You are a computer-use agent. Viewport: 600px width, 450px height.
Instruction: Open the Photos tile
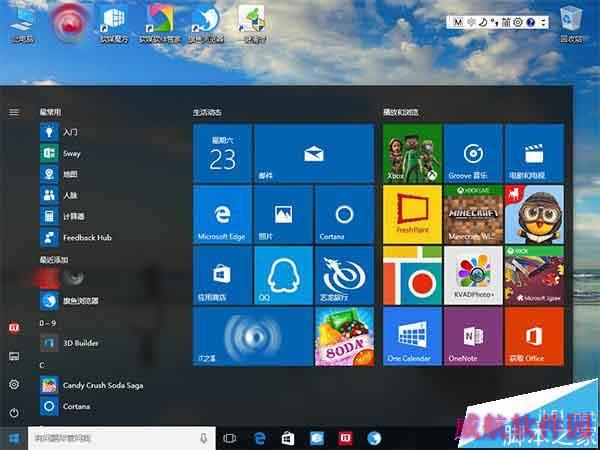[284, 214]
